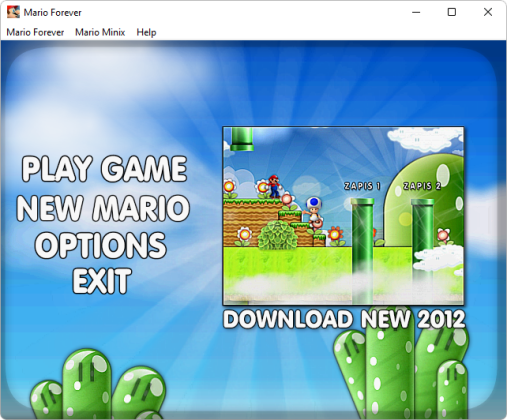Click the blue-spotted Toad character
The image size is (507, 420).
(x=314, y=211)
